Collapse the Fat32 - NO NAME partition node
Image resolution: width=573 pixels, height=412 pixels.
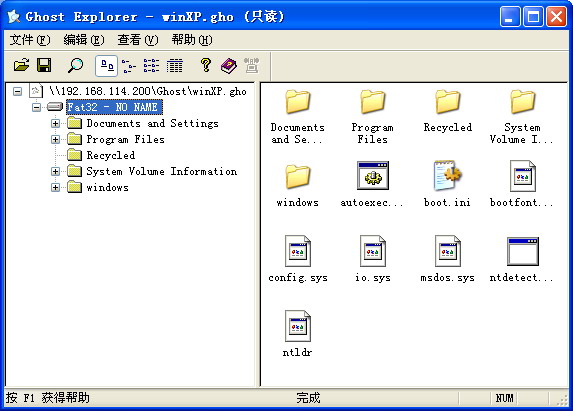coord(36,107)
